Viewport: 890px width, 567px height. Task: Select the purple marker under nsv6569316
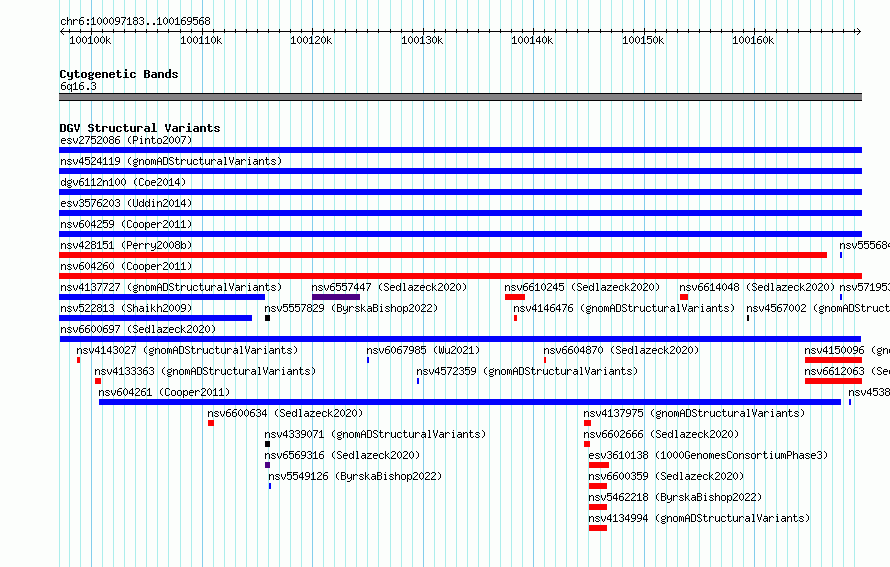(x=267, y=465)
